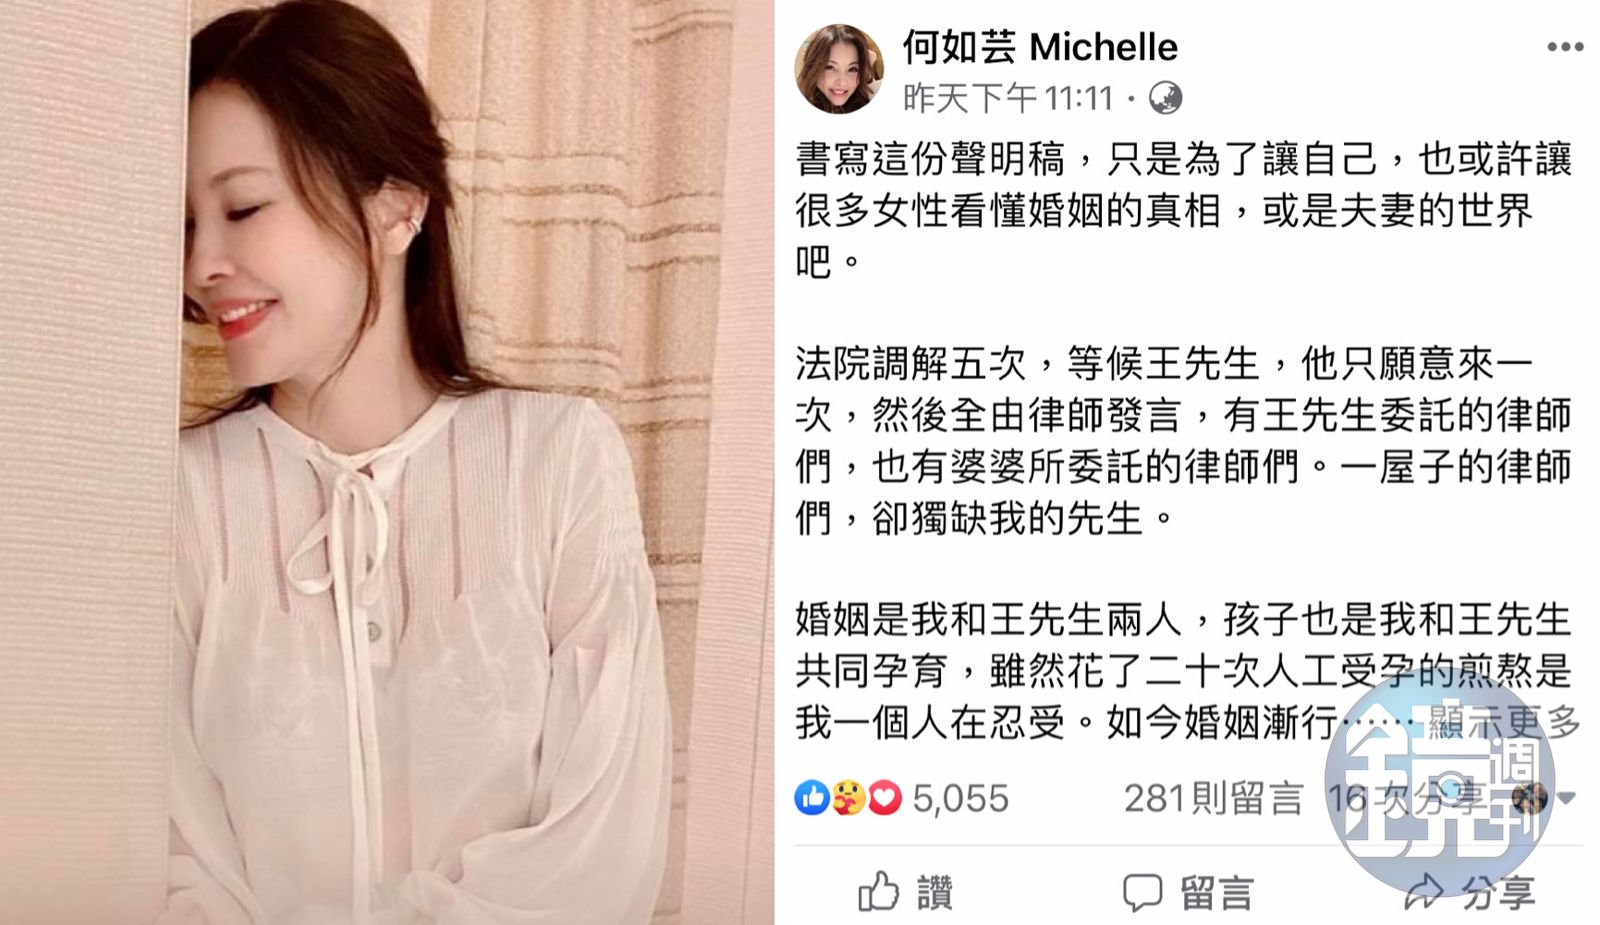
Task: Click the profile picture avatar
Action: pos(839,69)
